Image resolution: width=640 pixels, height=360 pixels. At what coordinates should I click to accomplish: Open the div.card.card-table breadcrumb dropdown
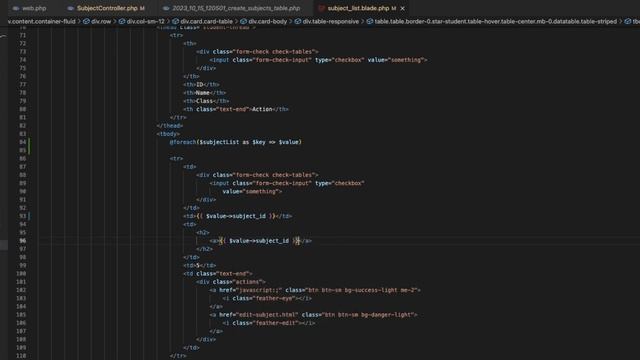(207, 21)
